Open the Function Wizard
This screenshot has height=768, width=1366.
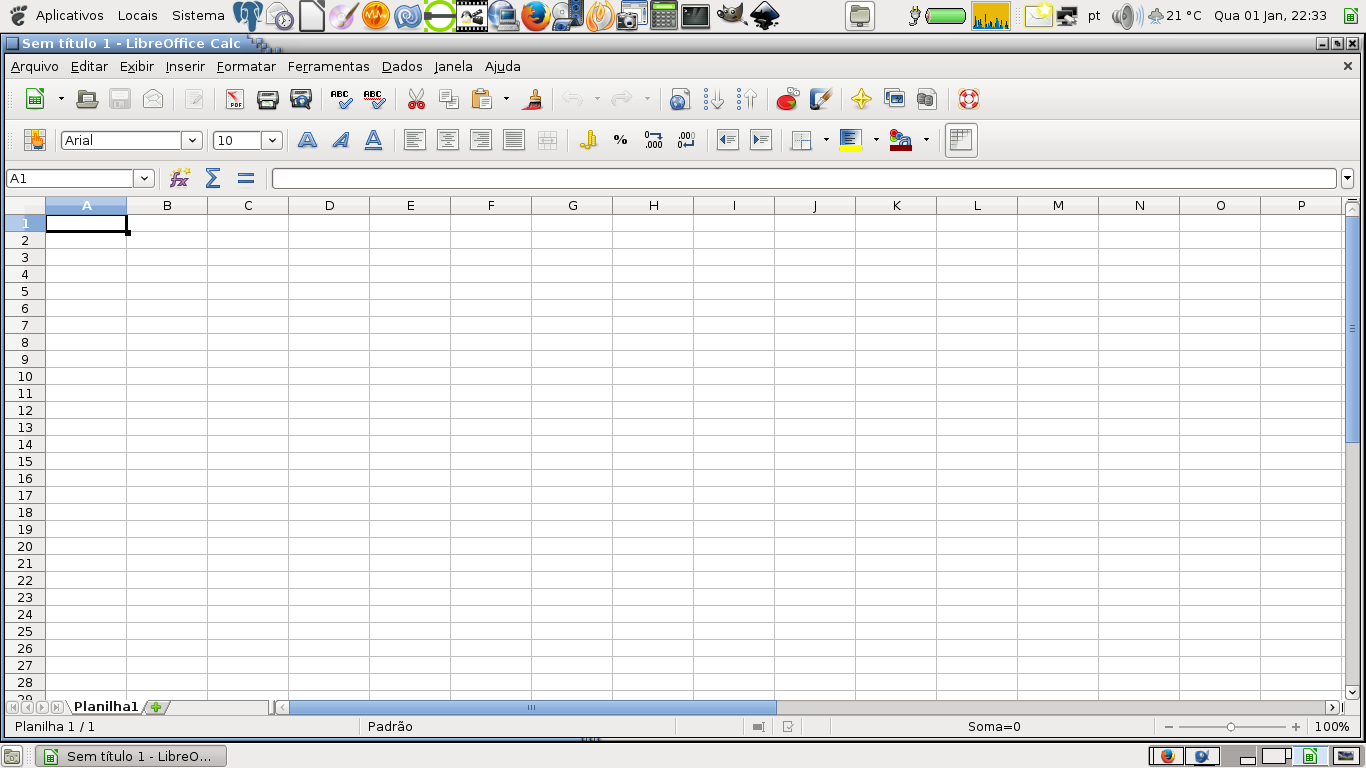click(x=180, y=178)
